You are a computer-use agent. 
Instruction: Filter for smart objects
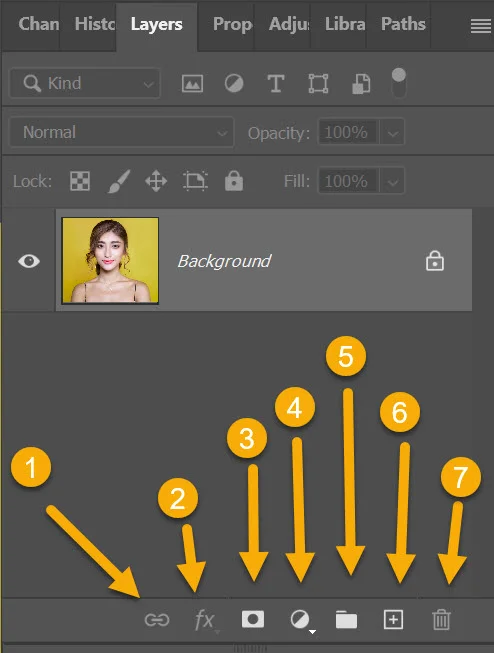click(361, 84)
